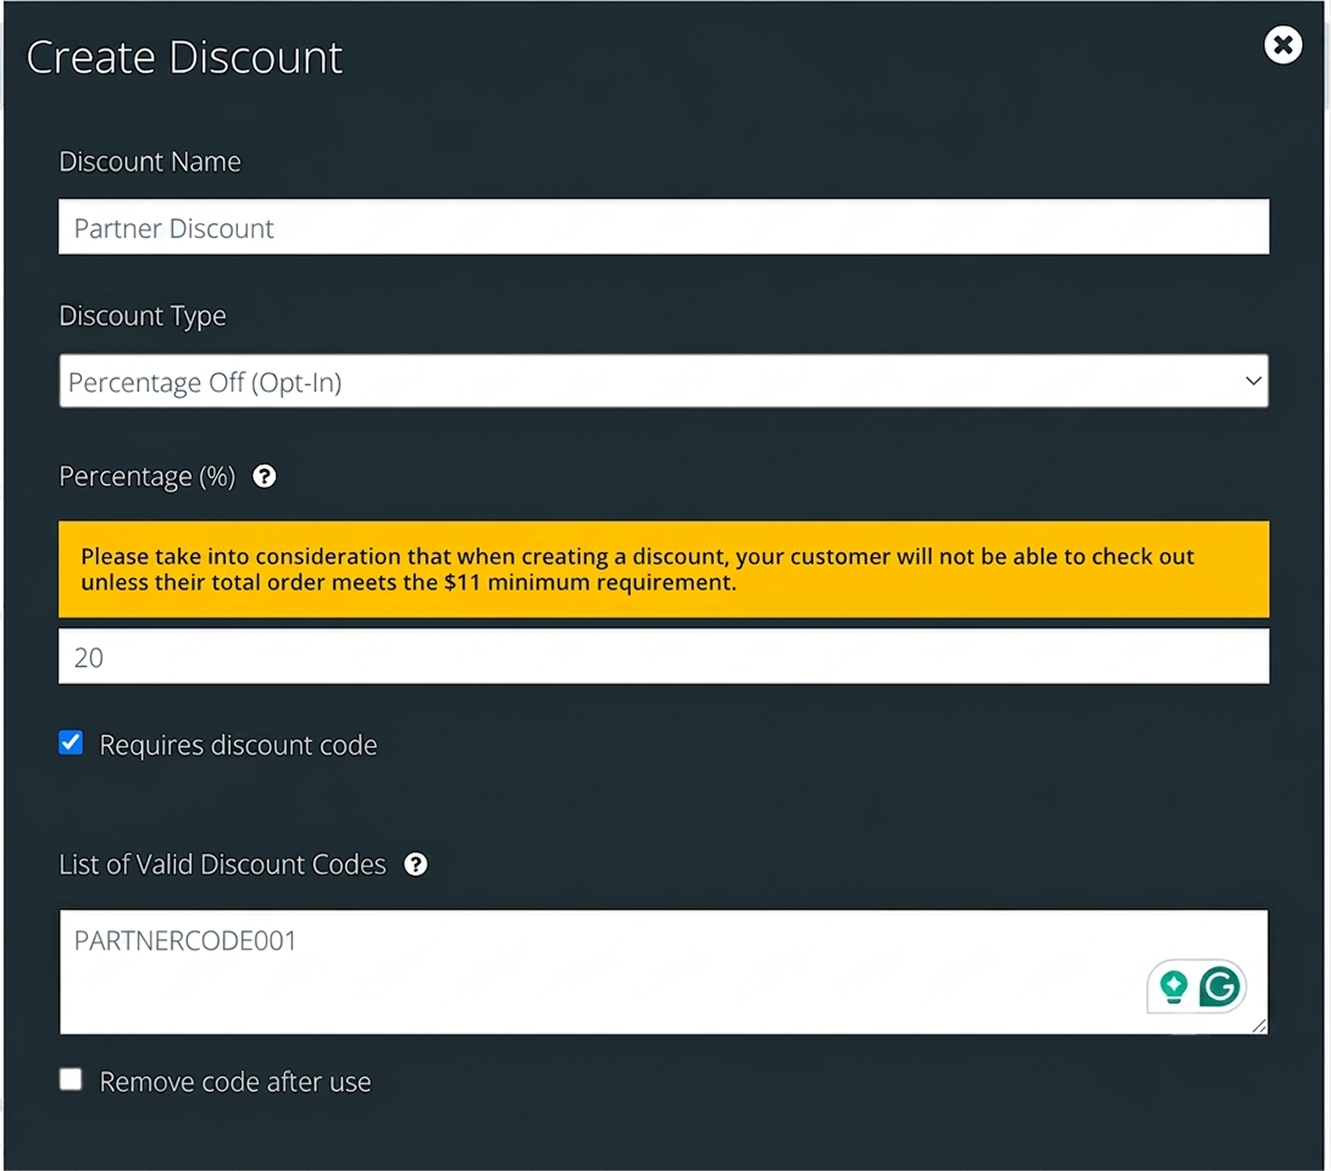1331x1171 pixels.
Task: Click the Create Discount heading
Action: [184, 58]
